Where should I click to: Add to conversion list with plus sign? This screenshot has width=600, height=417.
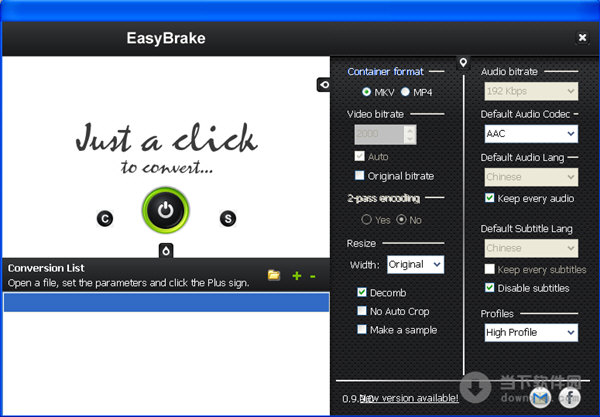click(297, 276)
